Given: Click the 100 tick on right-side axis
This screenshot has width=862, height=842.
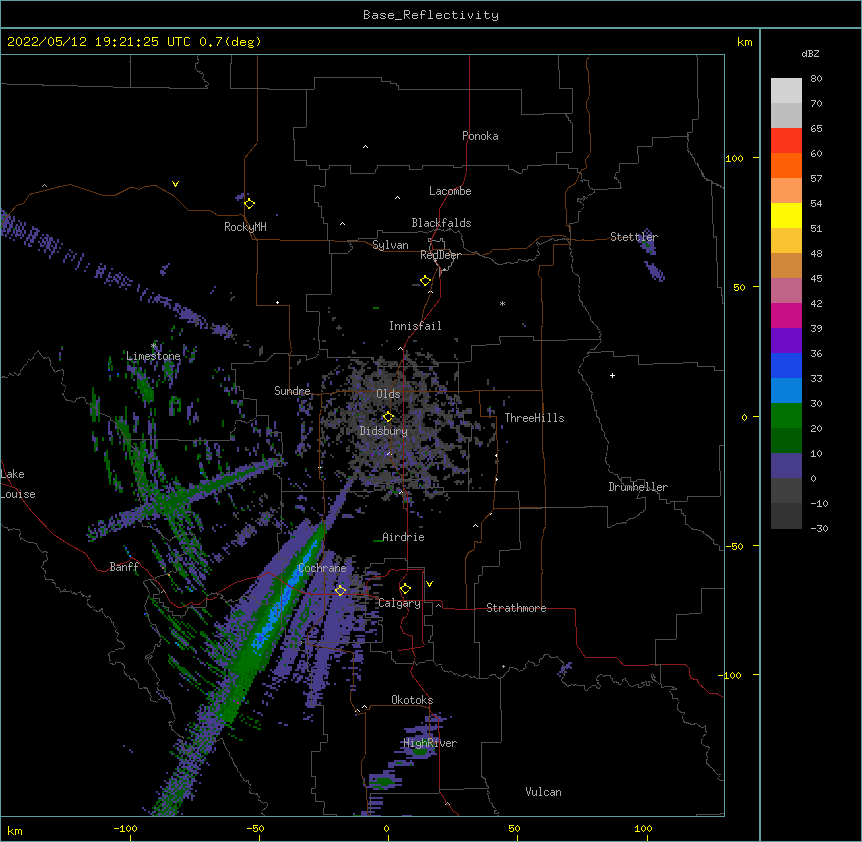Looking at the screenshot, I should tap(734, 158).
